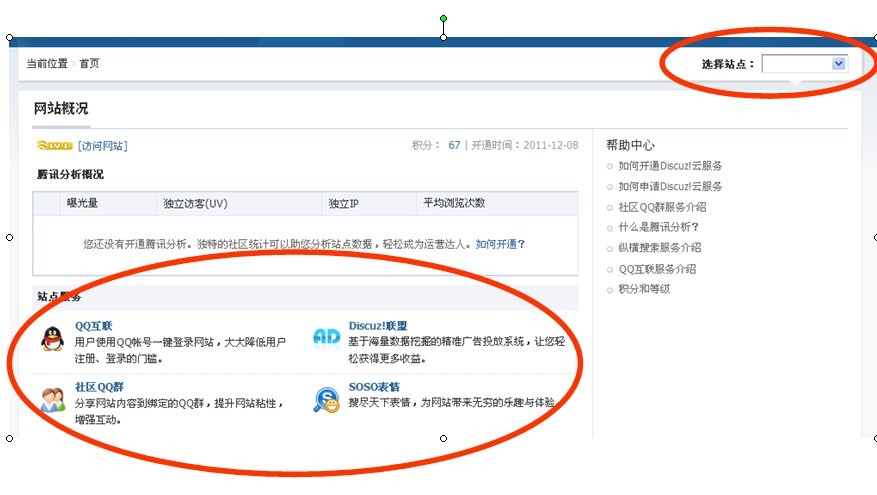Open help topic 社区QQ群服务介绍

662,207
